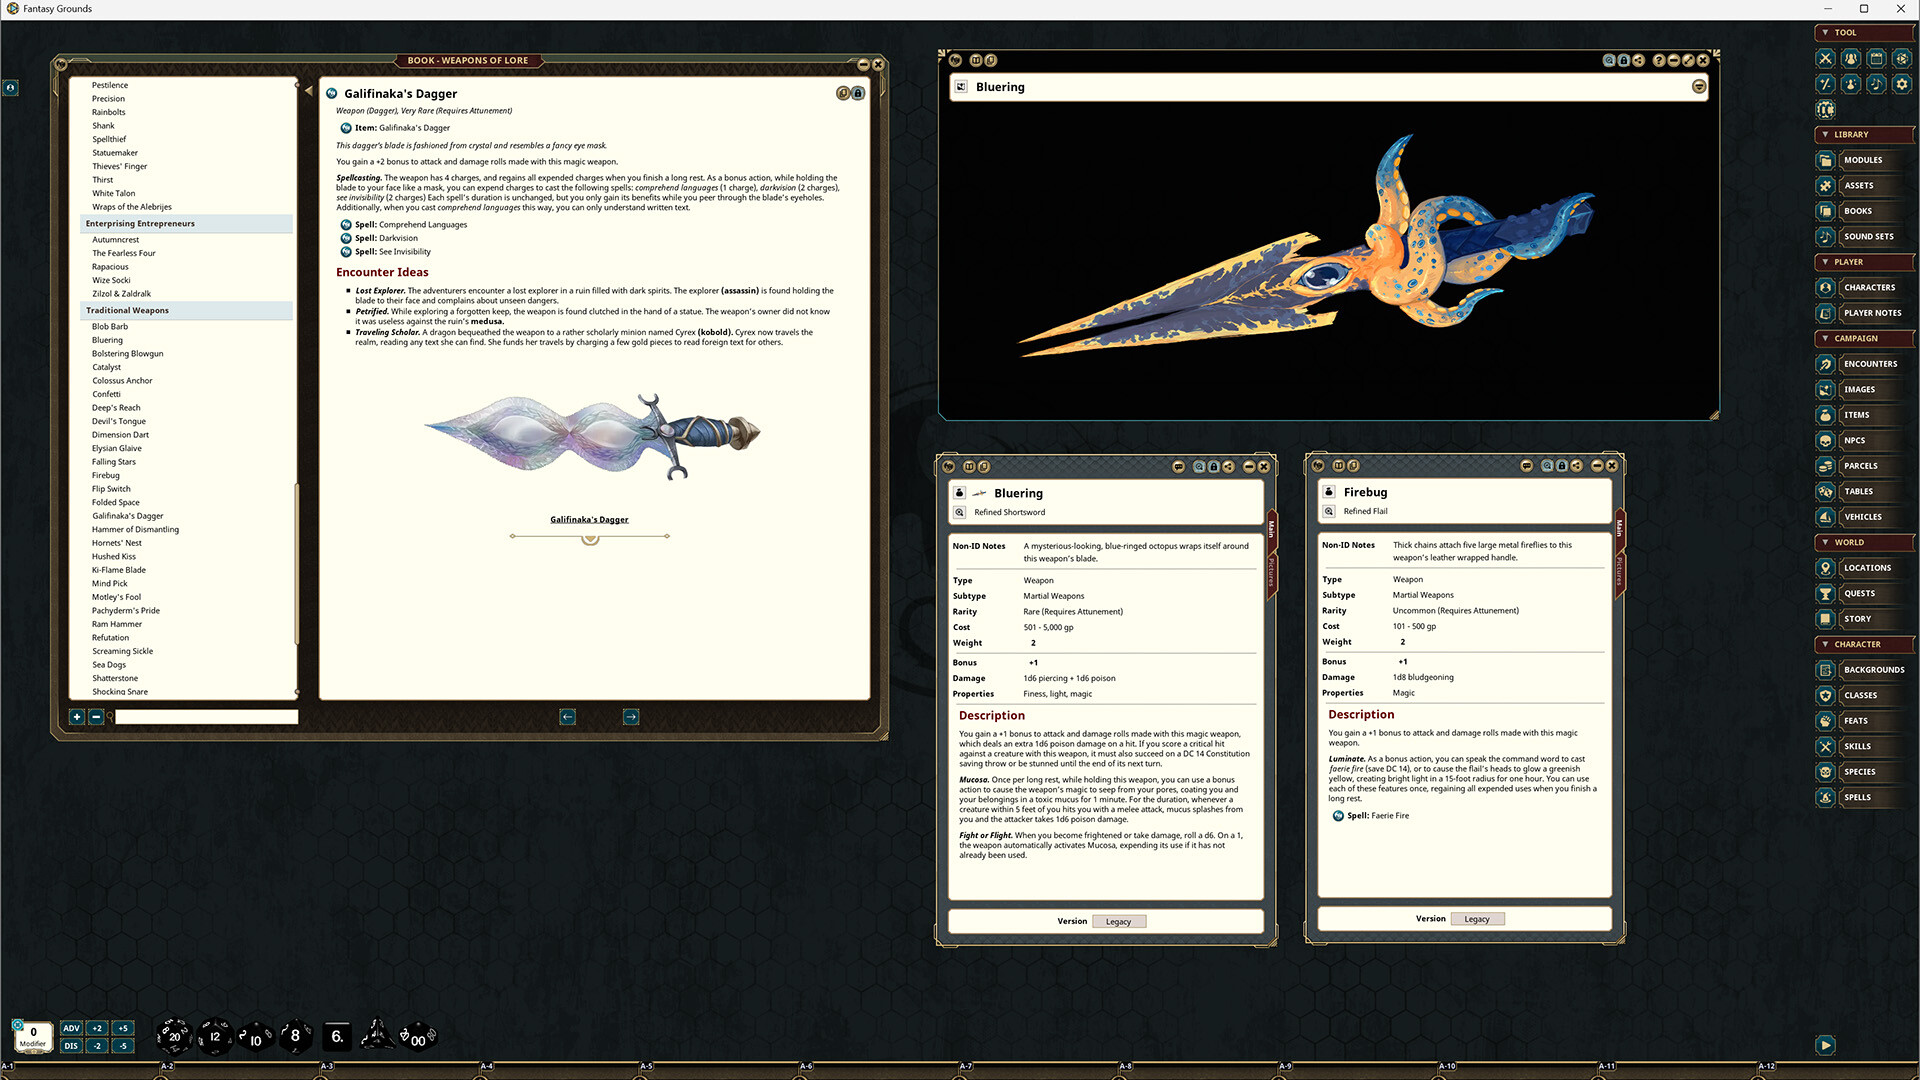Open the Sound Board music-note tool icon
The image size is (1920, 1080).
point(1876,83)
